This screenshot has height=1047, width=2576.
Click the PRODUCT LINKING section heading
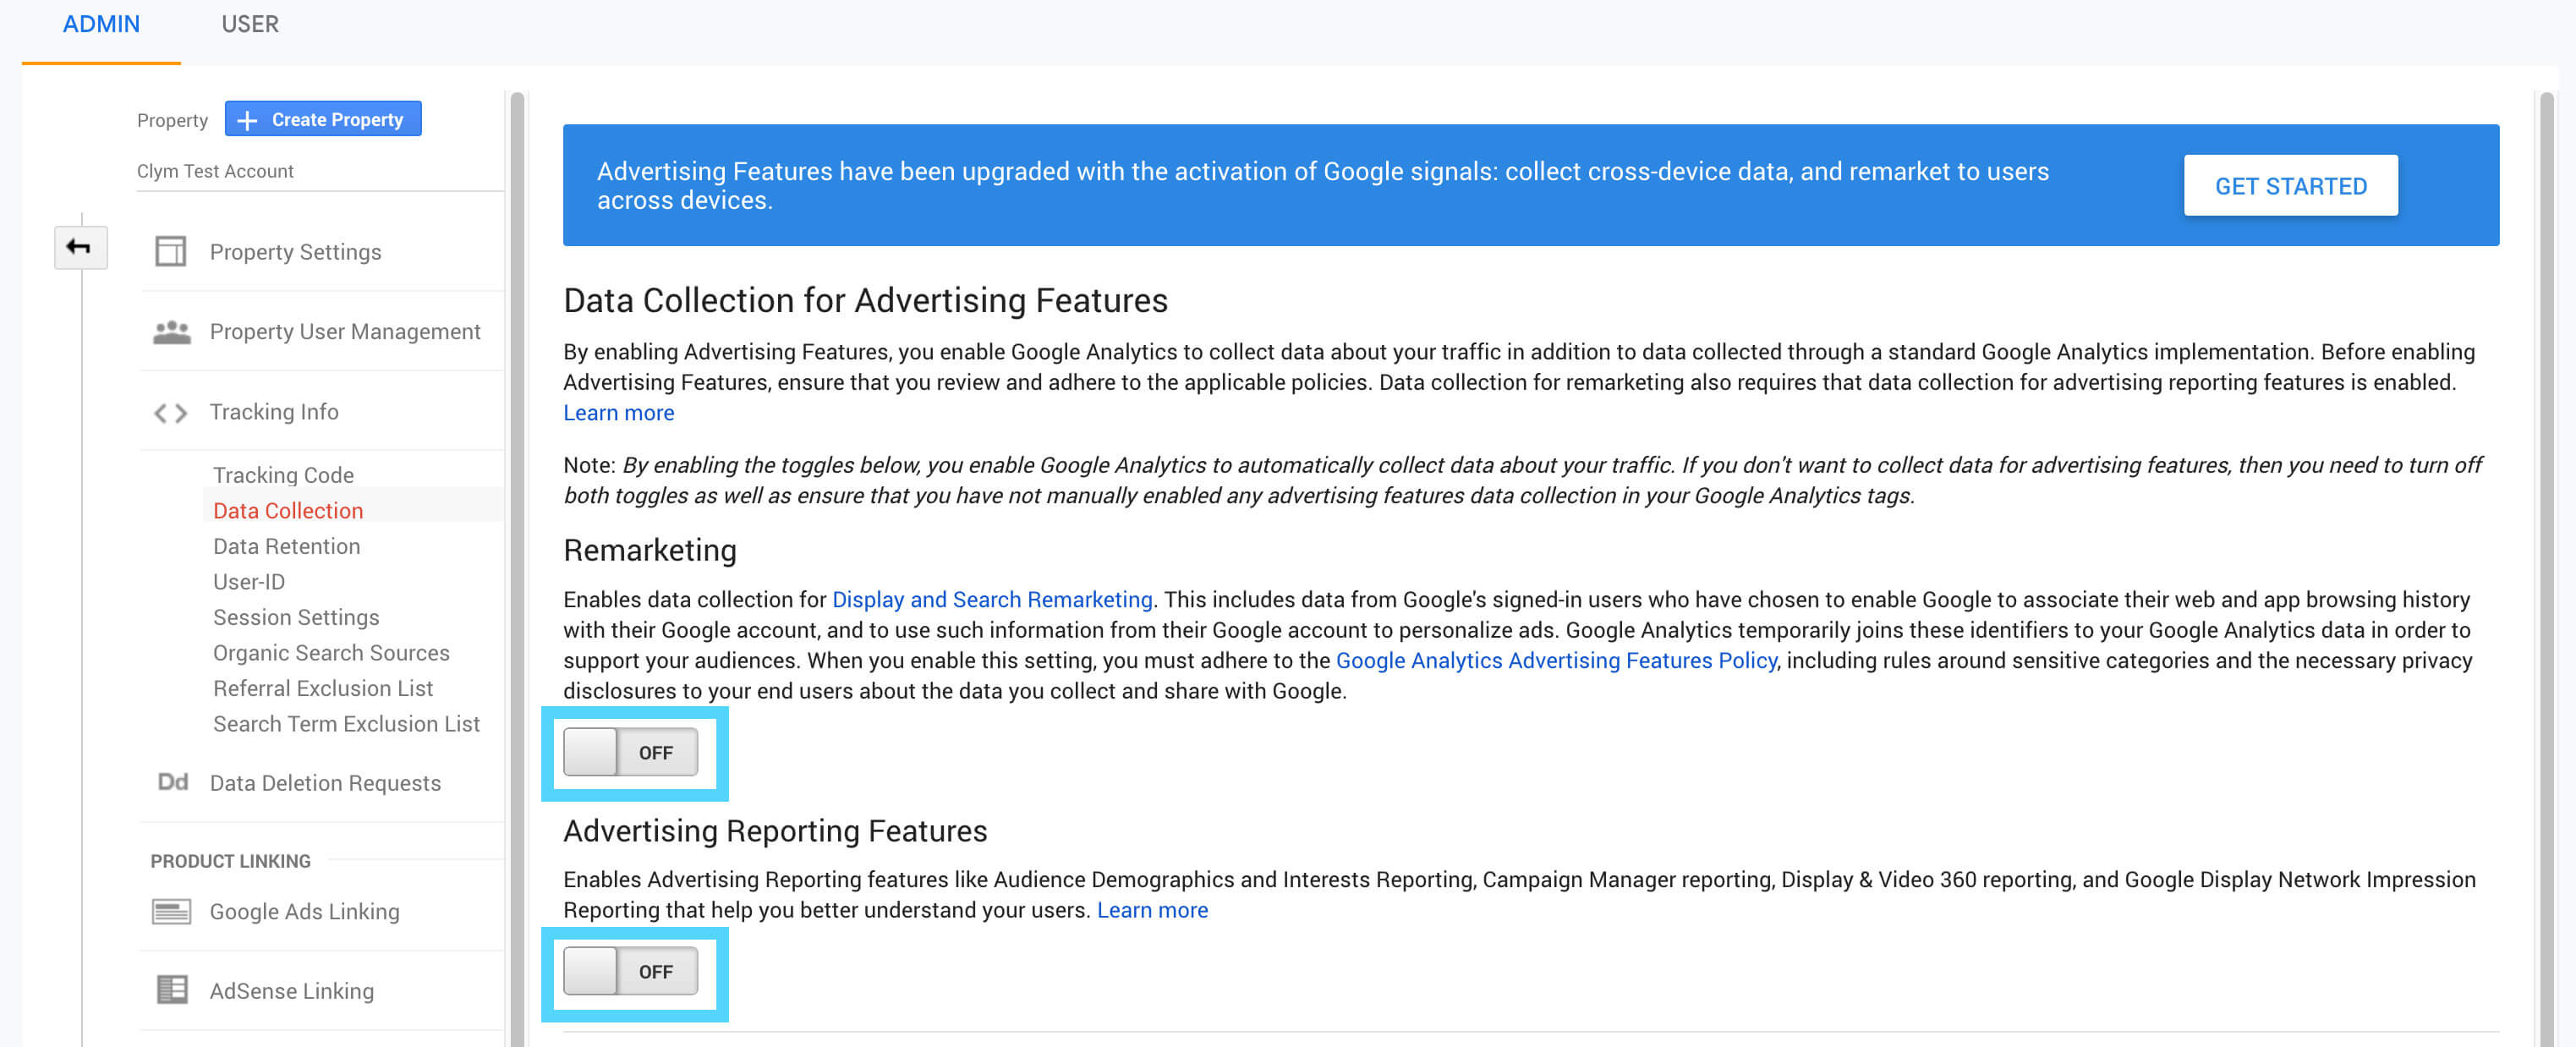230,861
